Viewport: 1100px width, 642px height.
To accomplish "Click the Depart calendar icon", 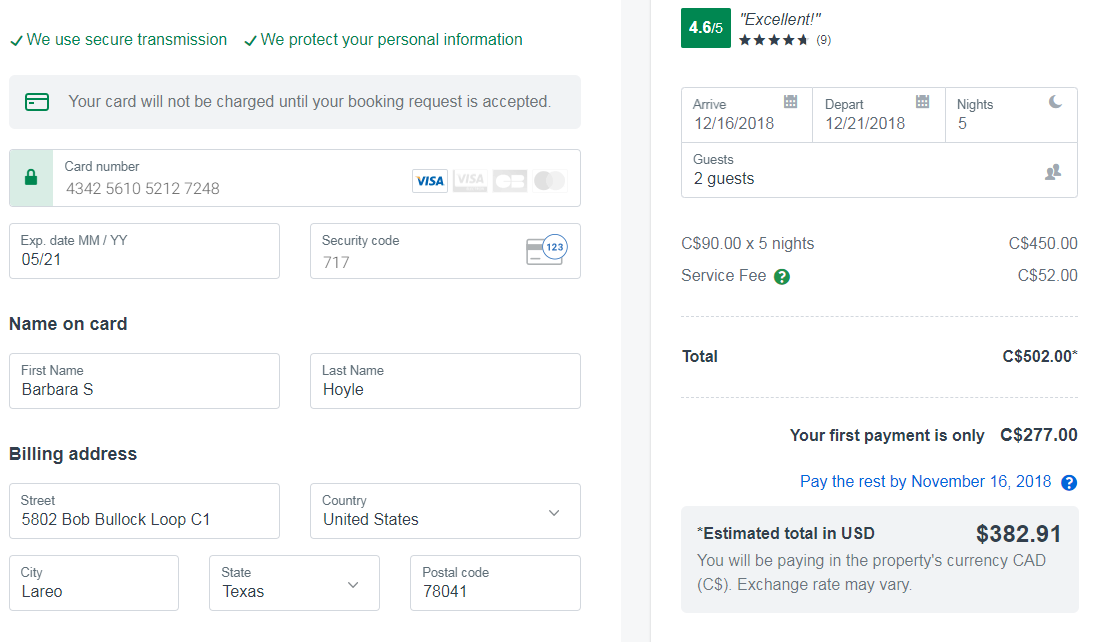I will tap(922, 102).
